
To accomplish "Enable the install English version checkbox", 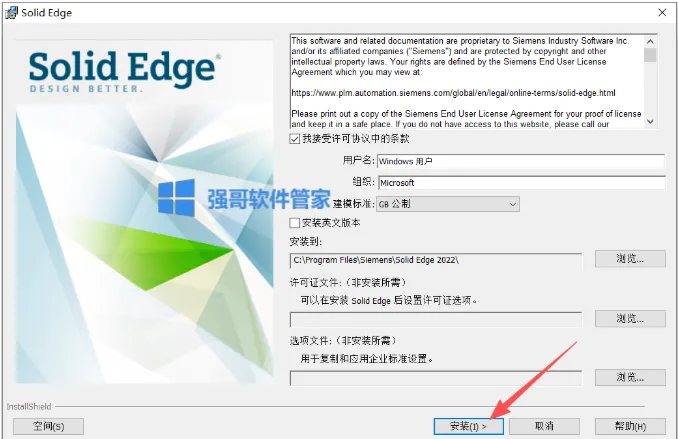I will (x=294, y=223).
